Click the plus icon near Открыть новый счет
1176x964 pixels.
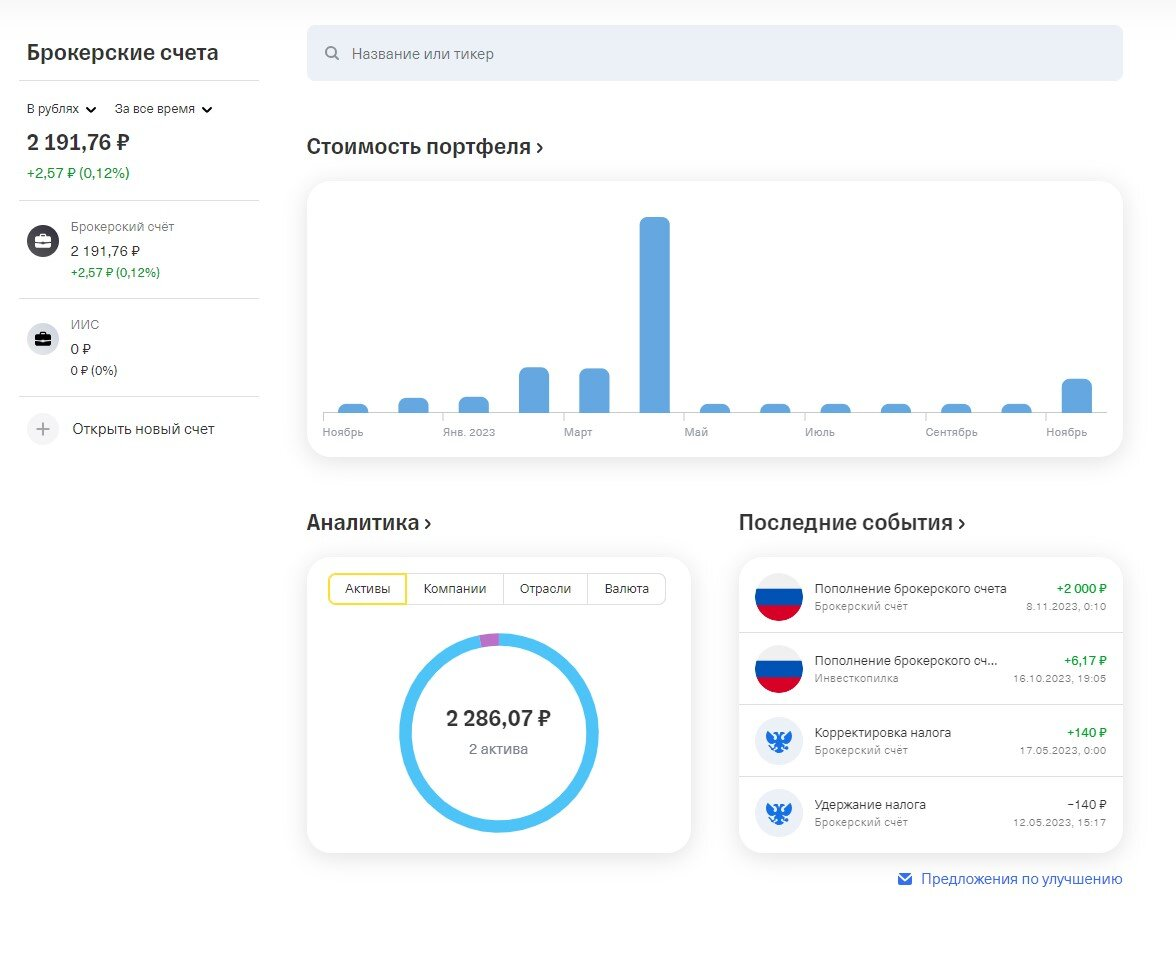[42, 428]
